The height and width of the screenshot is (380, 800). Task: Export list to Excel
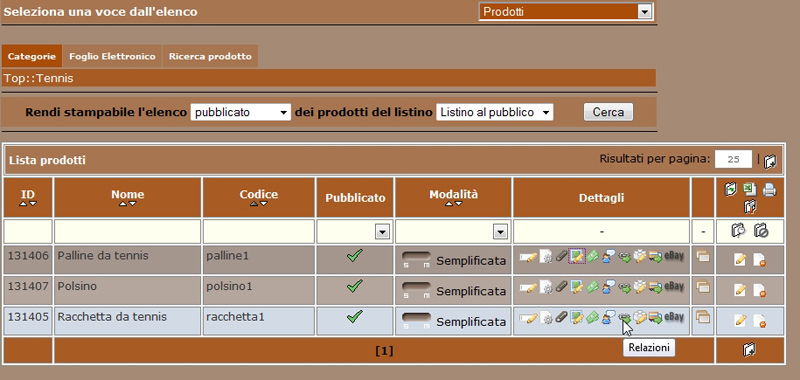(749, 190)
